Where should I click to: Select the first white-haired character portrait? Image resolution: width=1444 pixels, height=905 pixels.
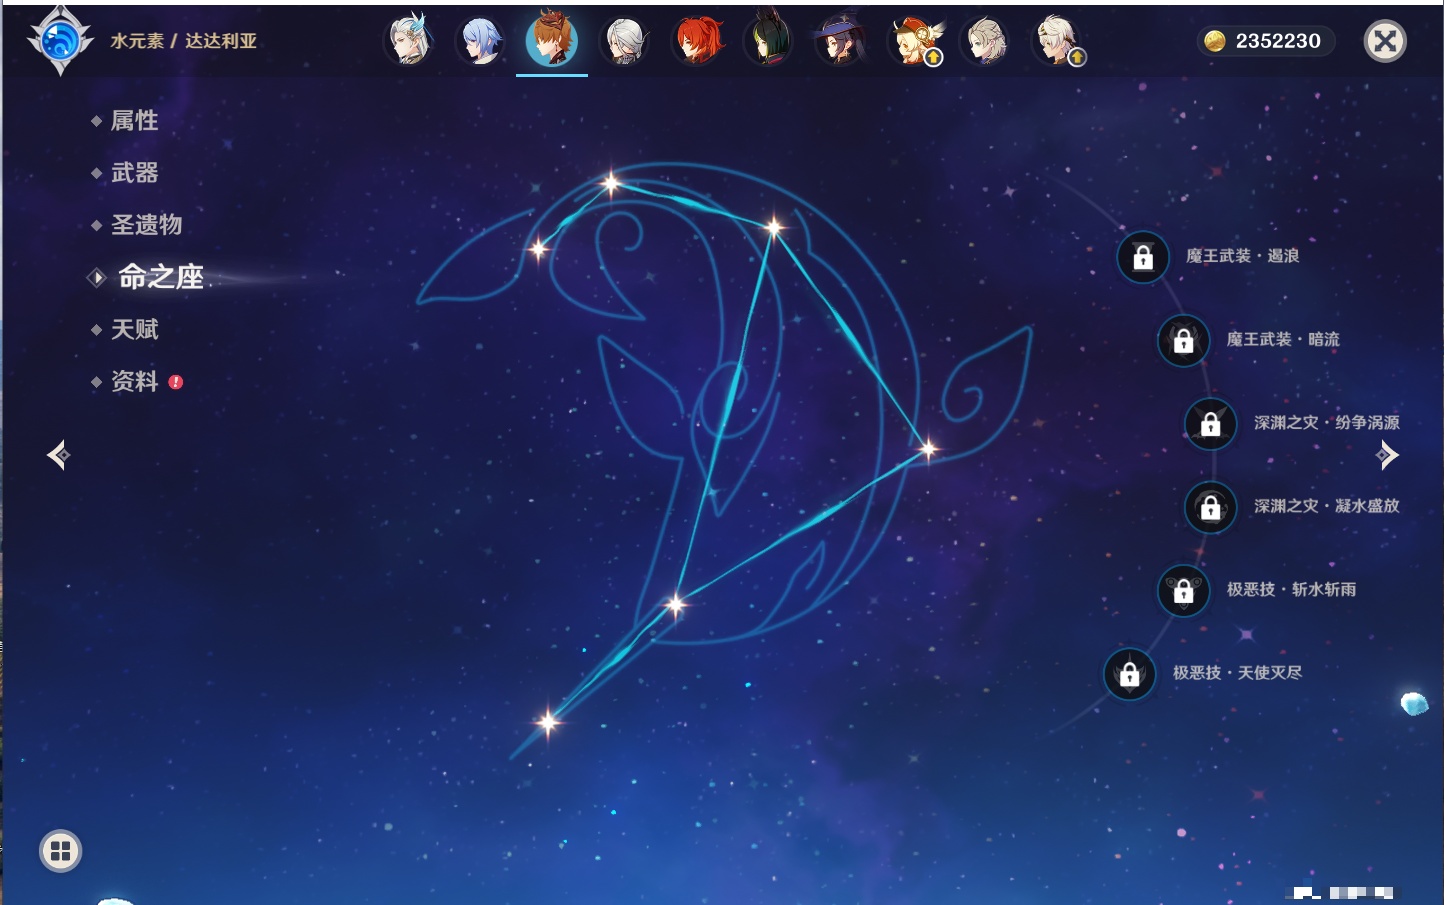[x=408, y=41]
